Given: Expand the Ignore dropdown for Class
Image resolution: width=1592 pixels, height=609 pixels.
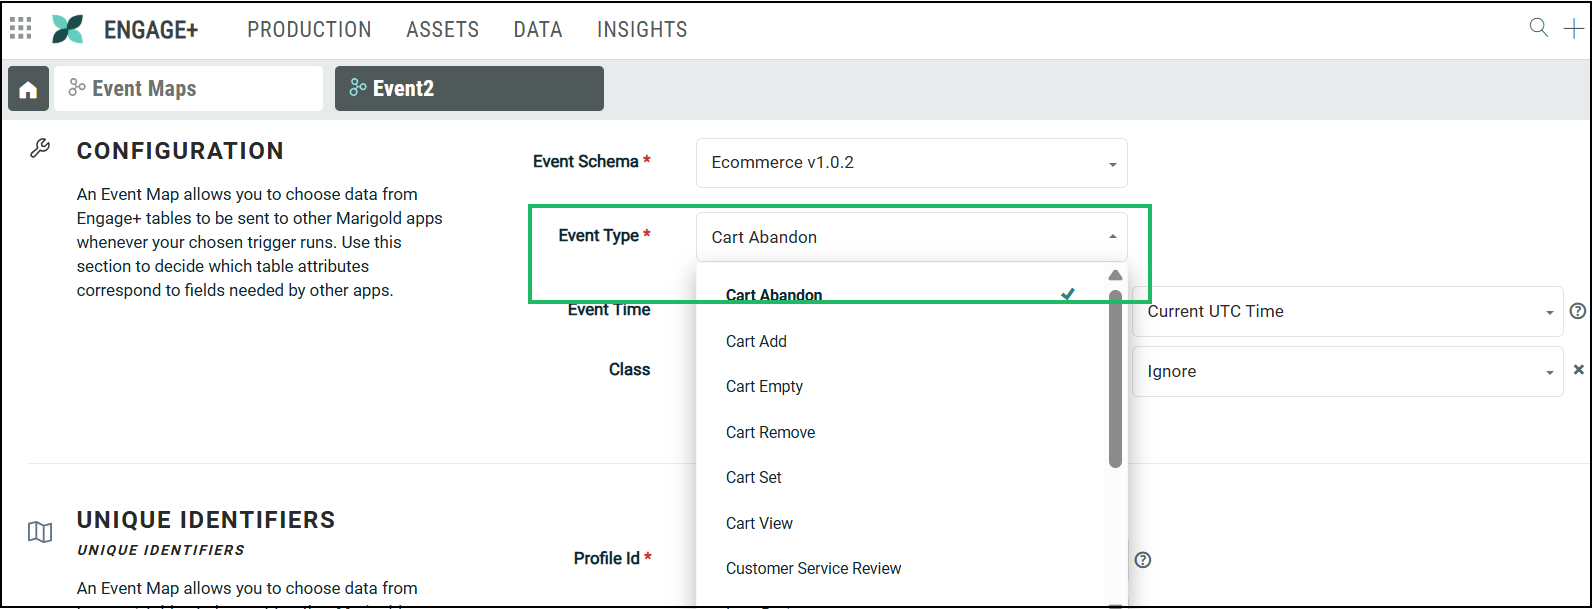Looking at the screenshot, I should point(1346,372).
